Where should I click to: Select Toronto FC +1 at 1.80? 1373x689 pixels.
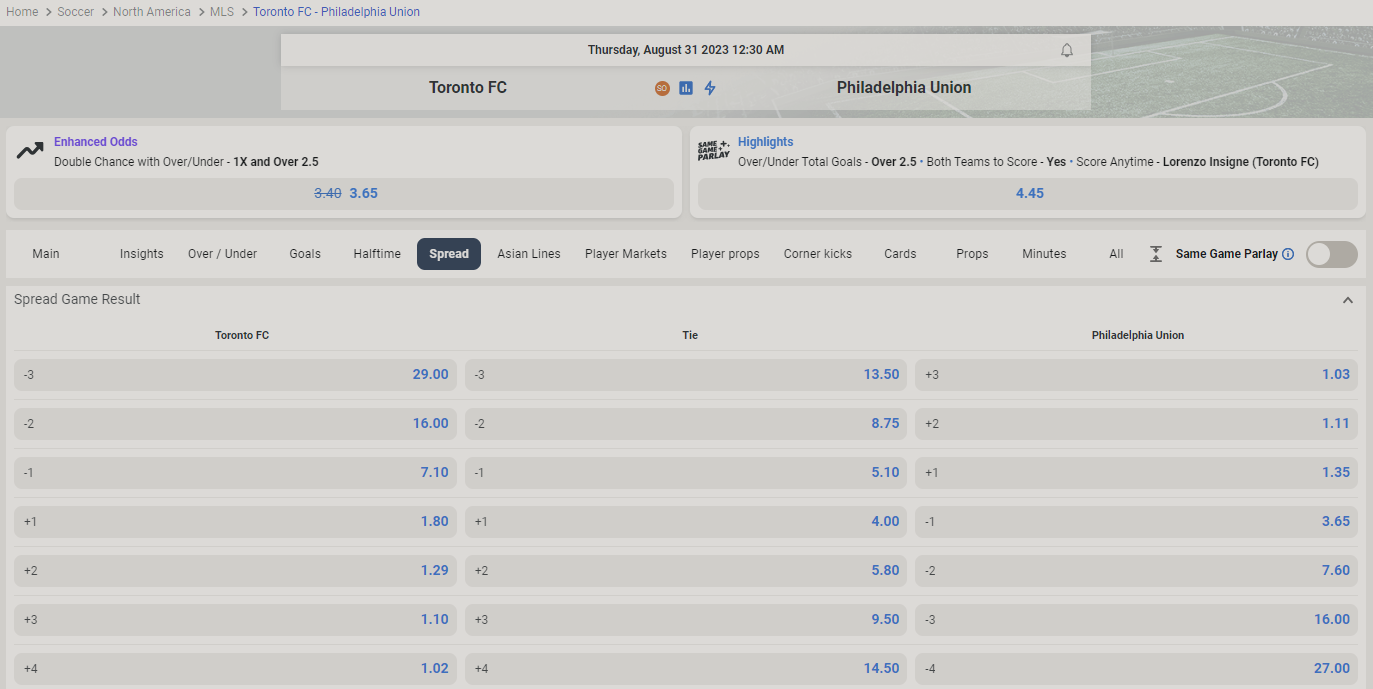point(235,522)
